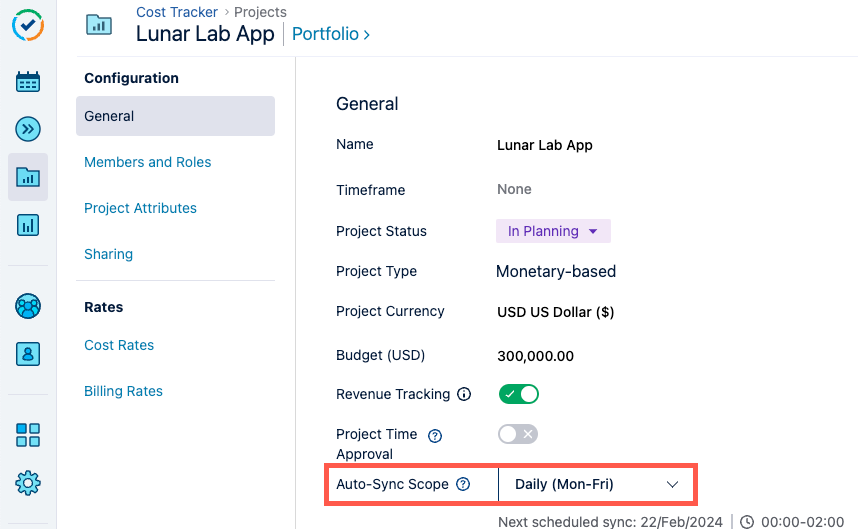858x529 pixels.
Task: Click the Auto-Sync Scope help icon
Action: [x=463, y=484]
